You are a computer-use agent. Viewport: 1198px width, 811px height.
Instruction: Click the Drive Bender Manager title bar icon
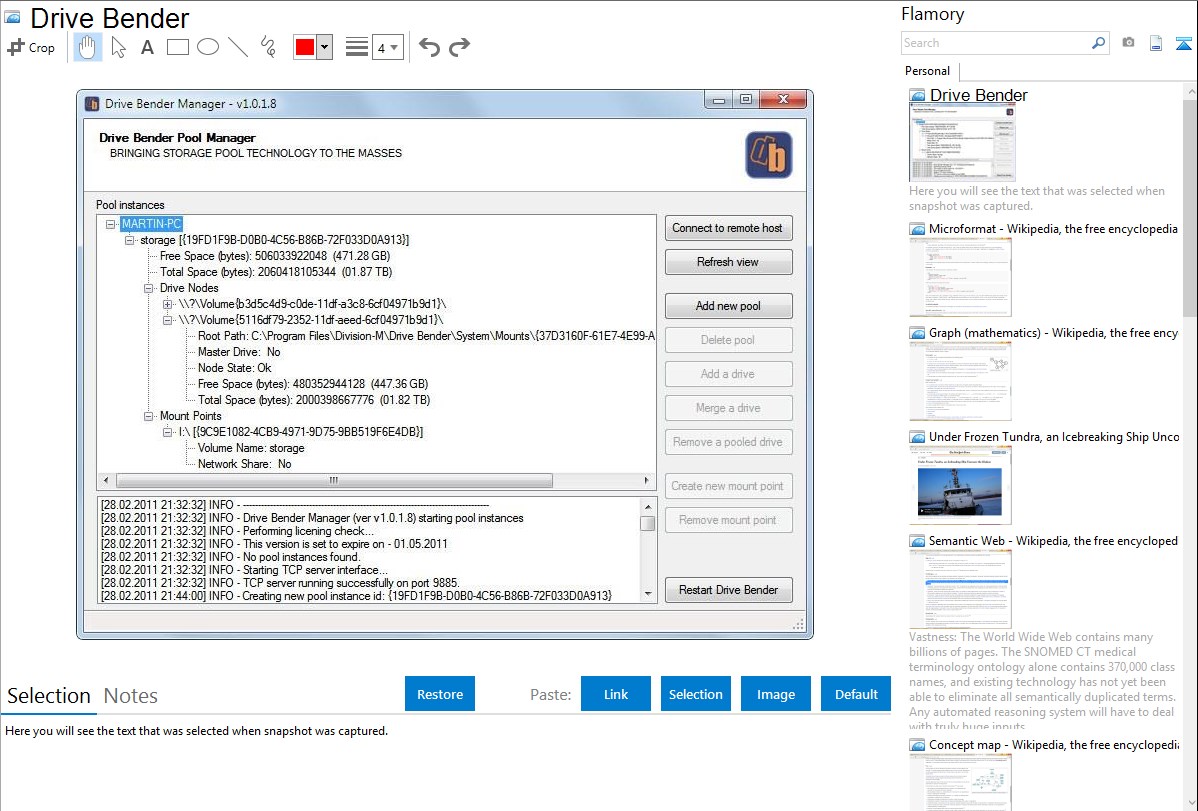pyautogui.click(x=92, y=103)
